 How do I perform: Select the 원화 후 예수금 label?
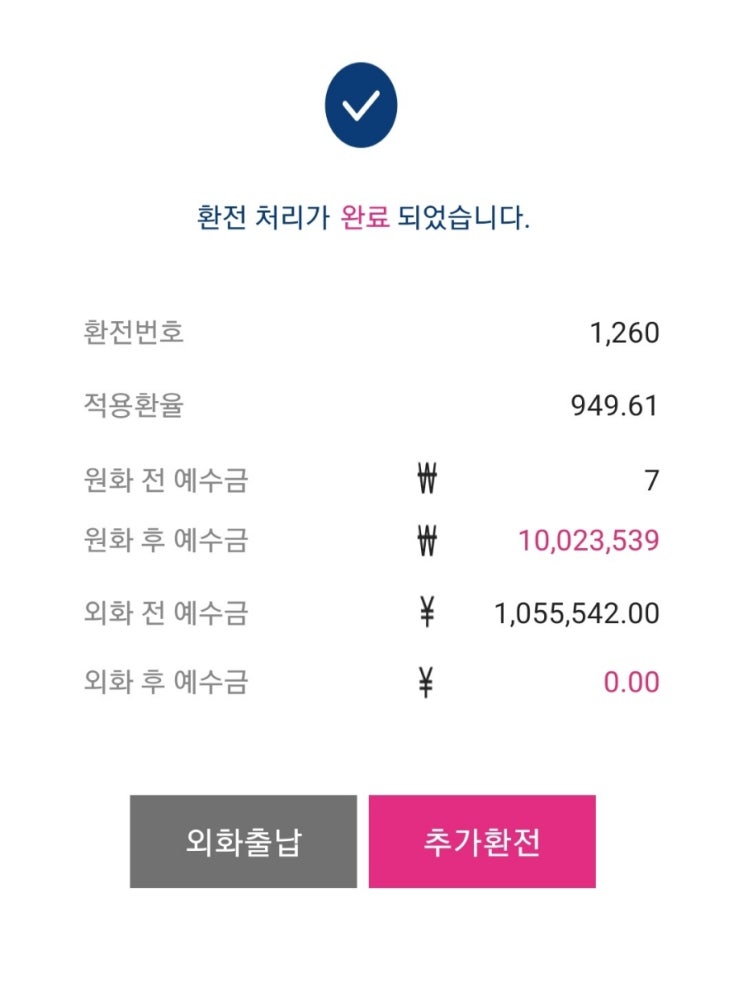click(x=166, y=541)
